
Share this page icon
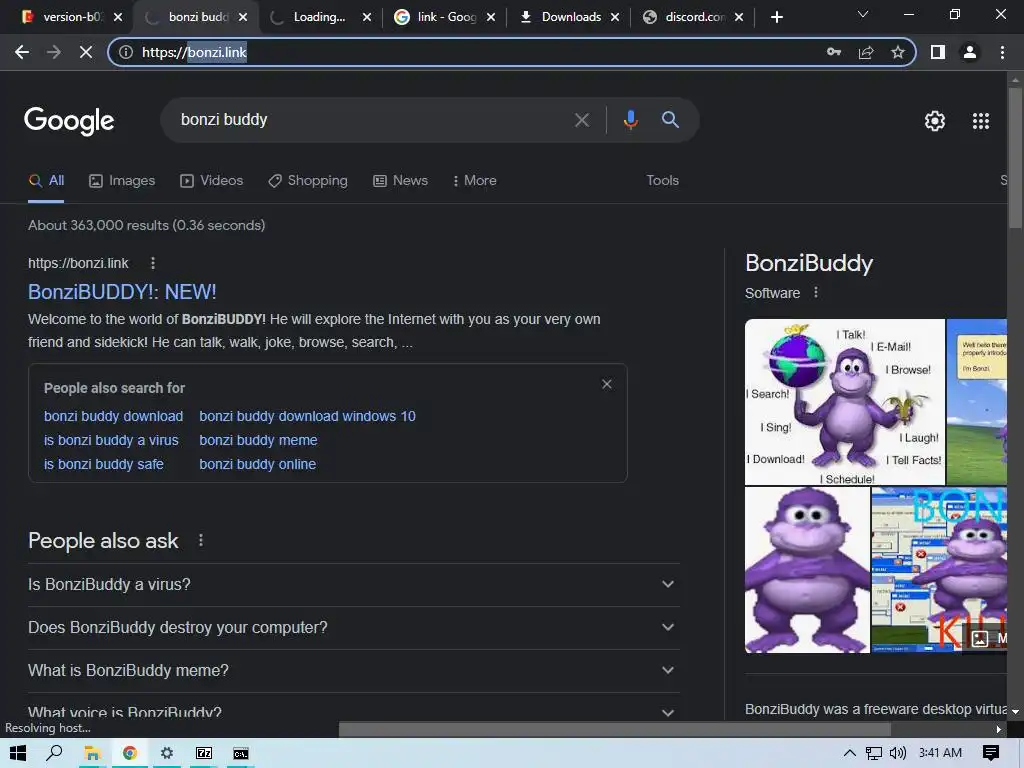[866, 52]
